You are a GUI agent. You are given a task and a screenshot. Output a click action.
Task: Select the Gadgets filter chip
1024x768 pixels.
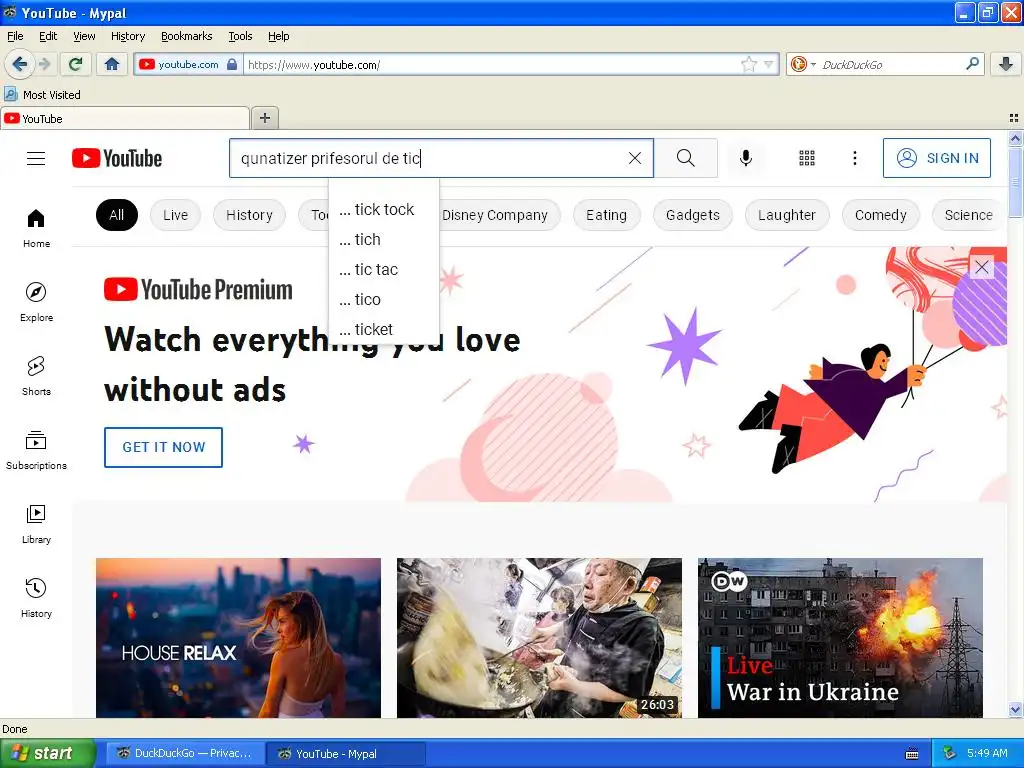[x=692, y=215]
